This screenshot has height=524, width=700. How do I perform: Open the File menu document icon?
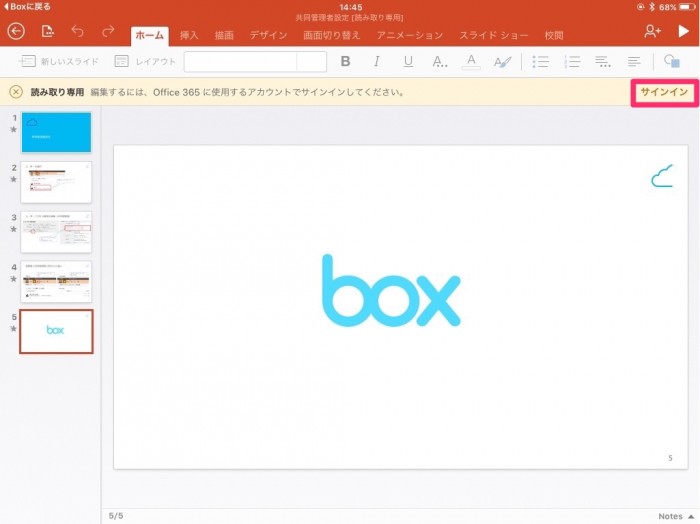tap(47, 32)
